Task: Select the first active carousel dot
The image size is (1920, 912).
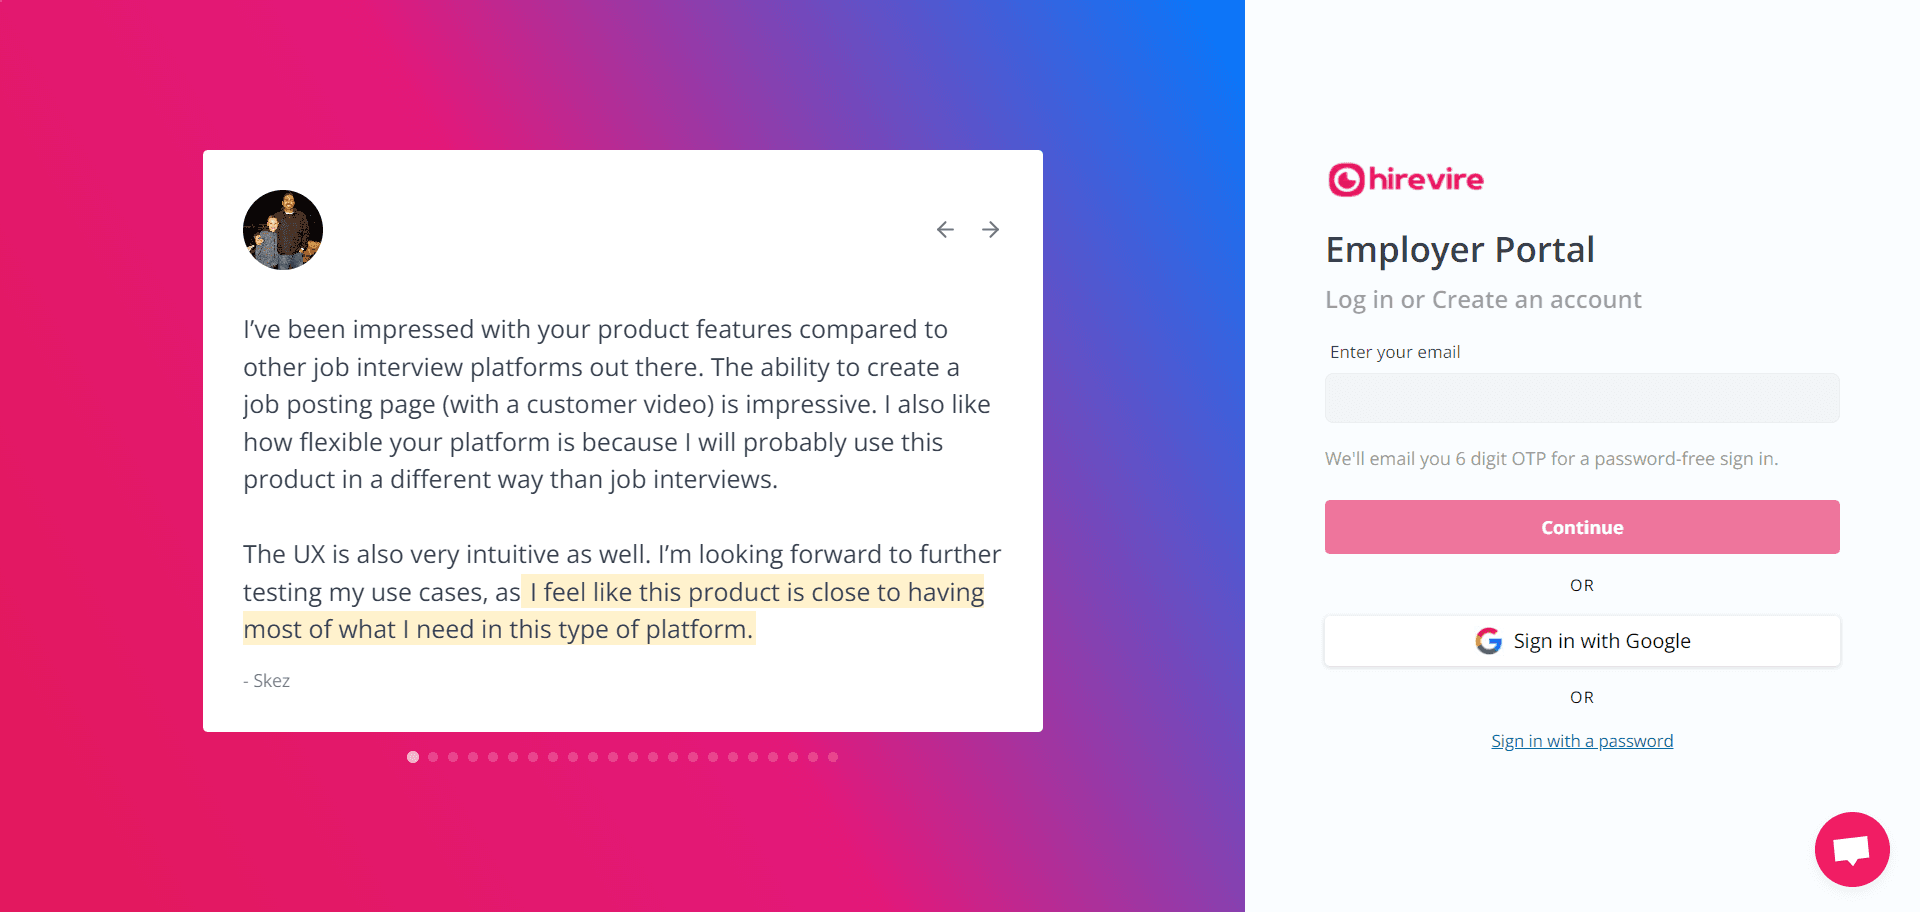Action: click(x=413, y=757)
